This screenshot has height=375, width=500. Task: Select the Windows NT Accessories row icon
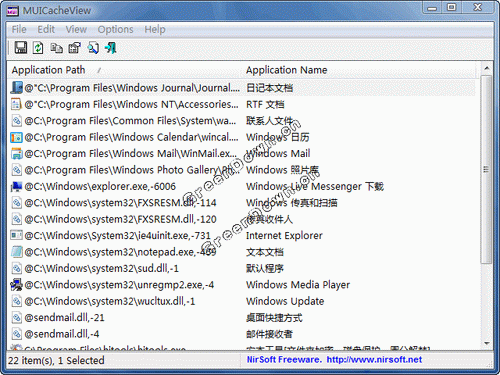click(16, 104)
